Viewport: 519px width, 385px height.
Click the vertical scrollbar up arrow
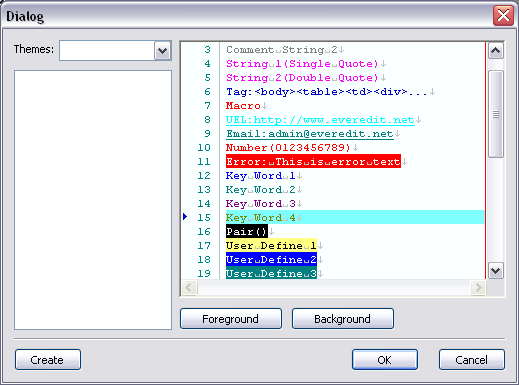(496, 51)
